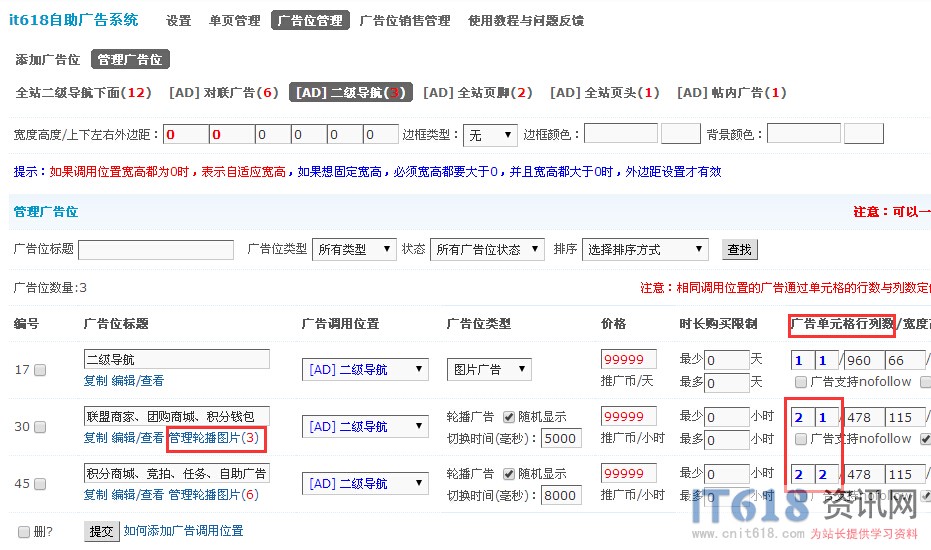Click switch time field showing 5000
The width and height of the screenshot is (931, 550).
coord(561,438)
